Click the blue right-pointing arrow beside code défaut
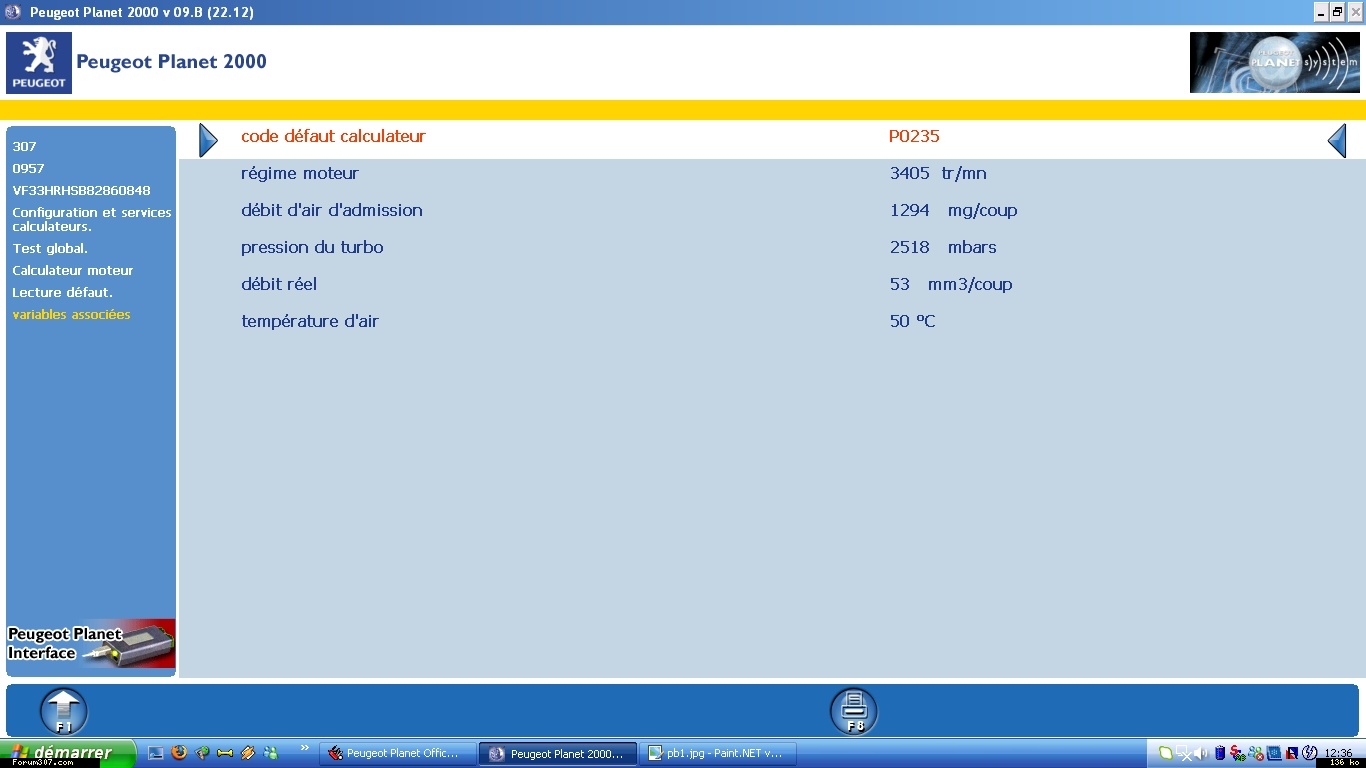The height and width of the screenshot is (768, 1366). (208, 140)
